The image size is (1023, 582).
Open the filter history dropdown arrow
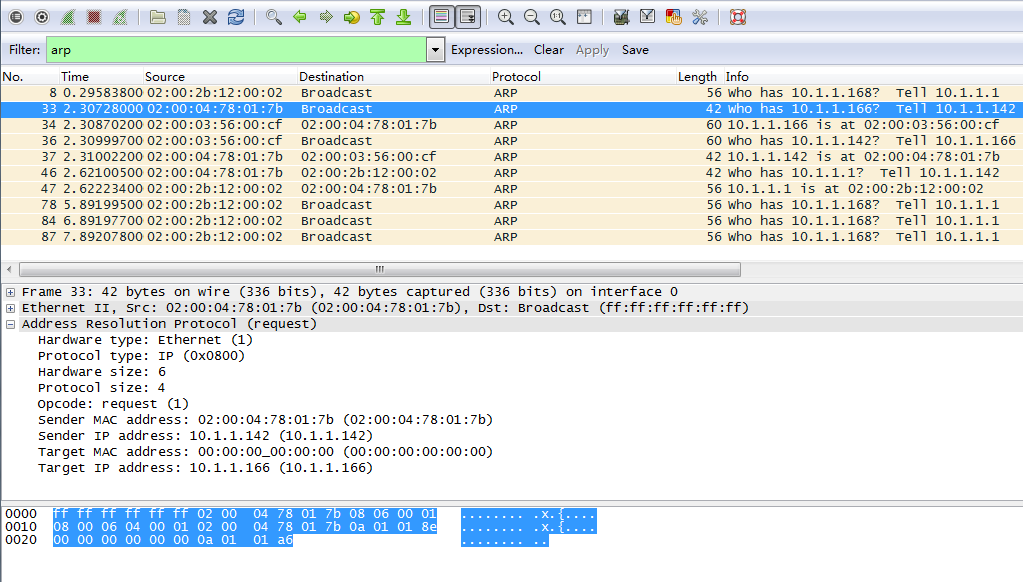point(435,50)
